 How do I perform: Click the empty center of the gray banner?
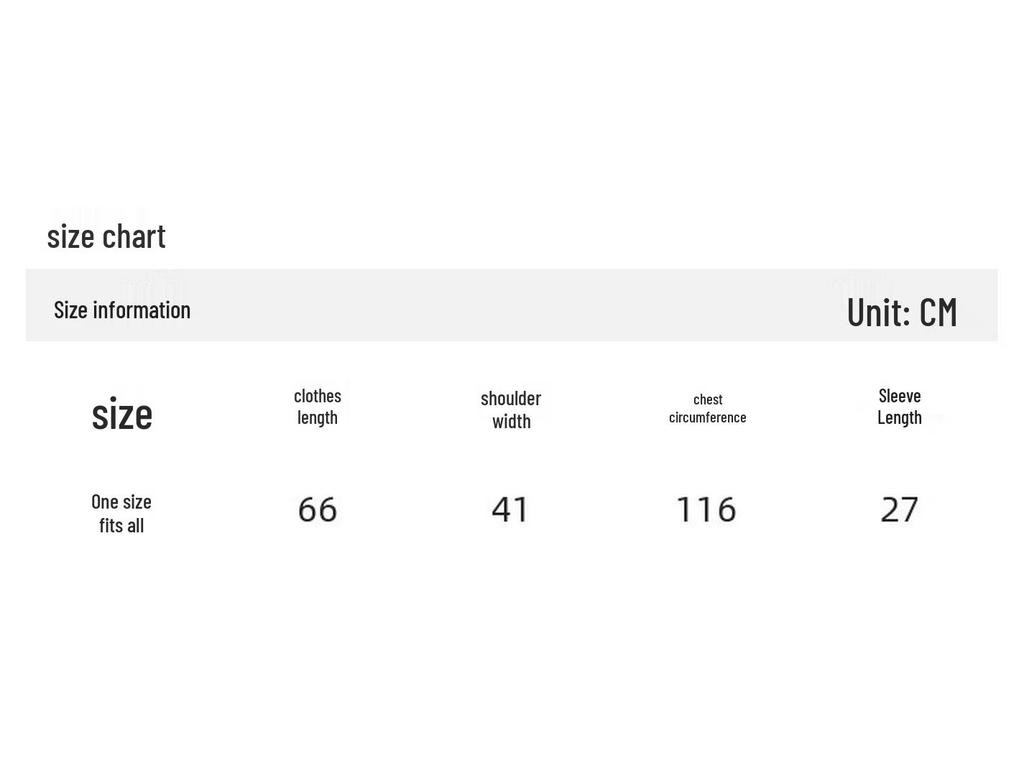512,306
